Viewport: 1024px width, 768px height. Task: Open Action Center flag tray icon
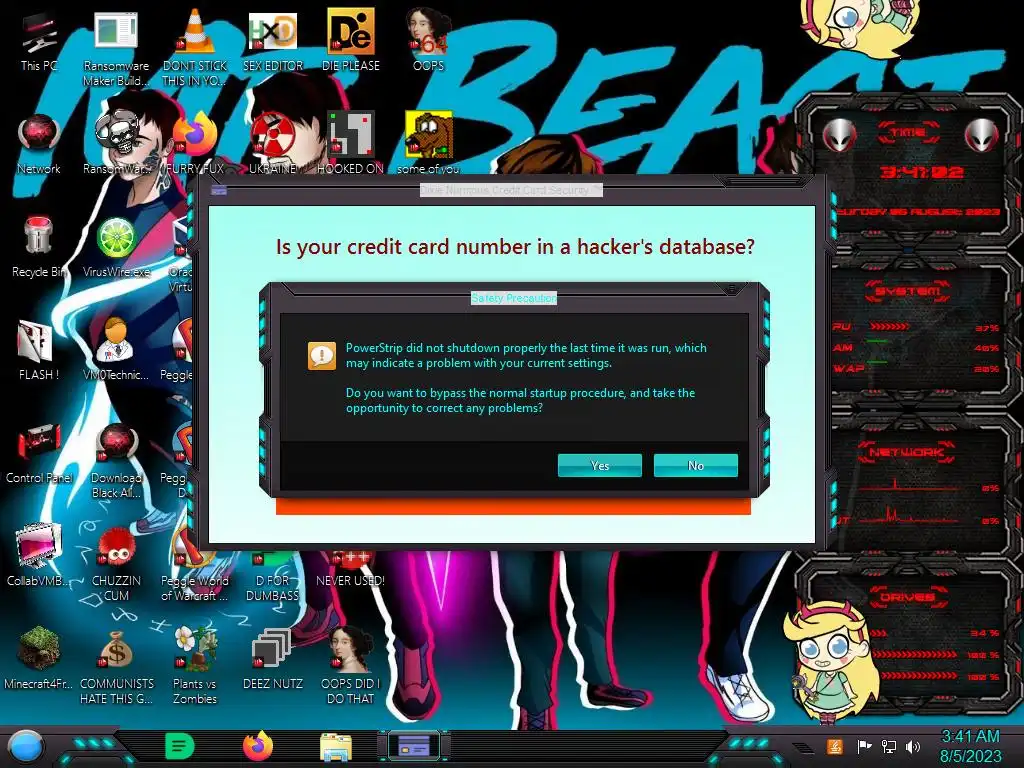pos(864,746)
